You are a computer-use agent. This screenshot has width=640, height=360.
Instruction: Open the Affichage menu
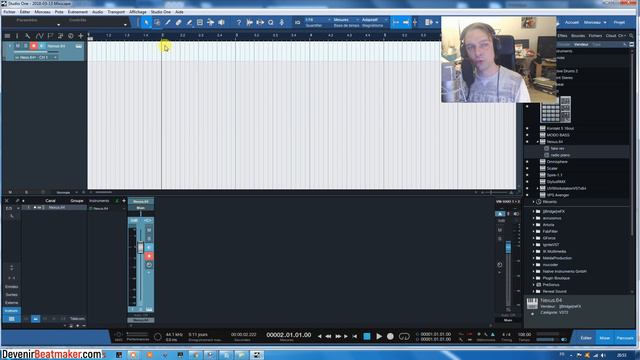click(138, 12)
